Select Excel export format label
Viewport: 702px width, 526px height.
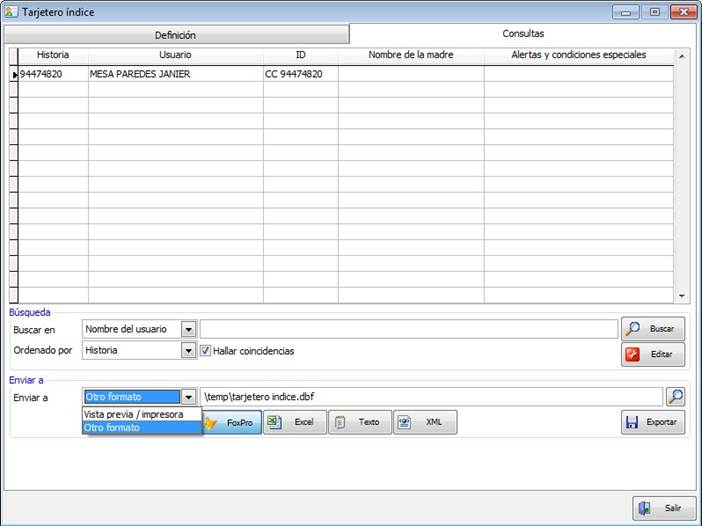[304, 422]
